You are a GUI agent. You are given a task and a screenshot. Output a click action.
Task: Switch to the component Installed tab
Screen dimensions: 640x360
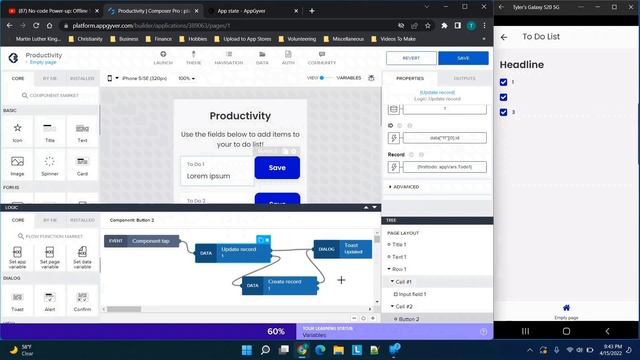click(x=82, y=78)
